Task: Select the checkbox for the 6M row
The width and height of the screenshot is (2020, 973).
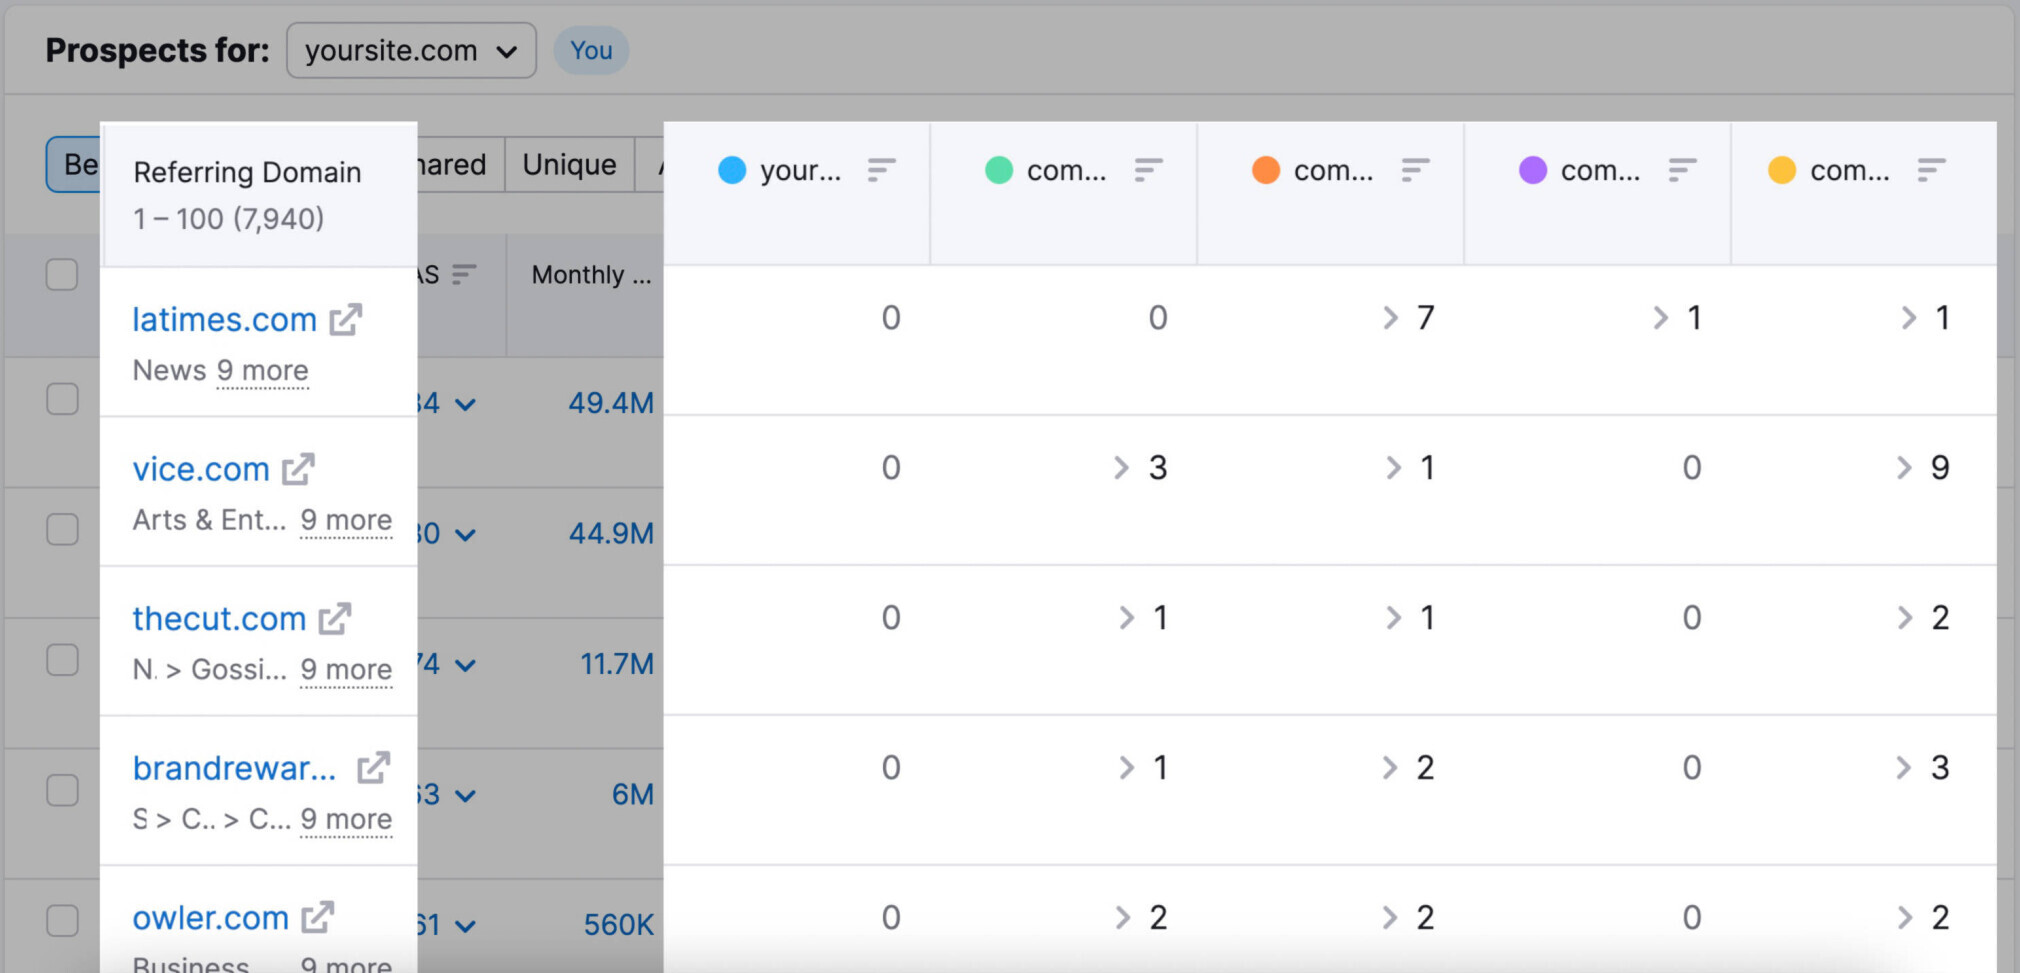Action: (62, 790)
